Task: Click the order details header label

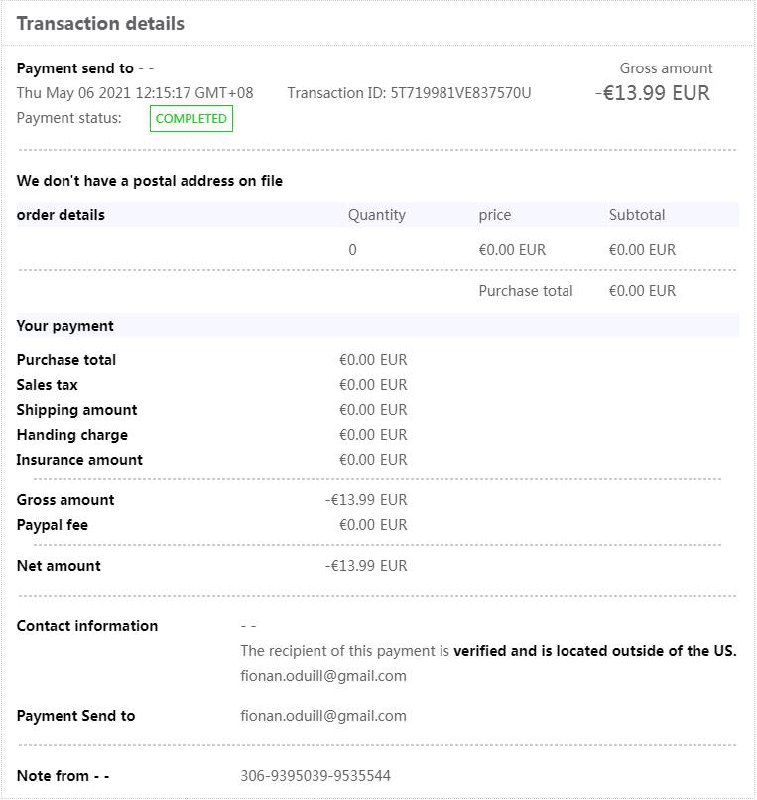Action: pyautogui.click(x=61, y=215)
